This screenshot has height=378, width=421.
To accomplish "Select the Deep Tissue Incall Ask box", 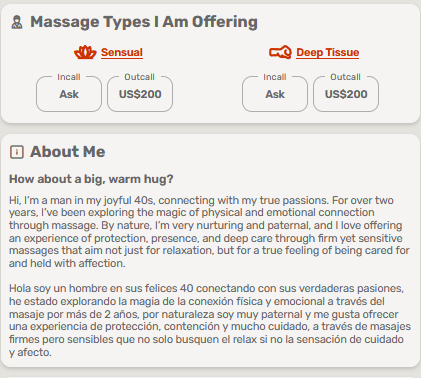I will [x=275, y=94].
